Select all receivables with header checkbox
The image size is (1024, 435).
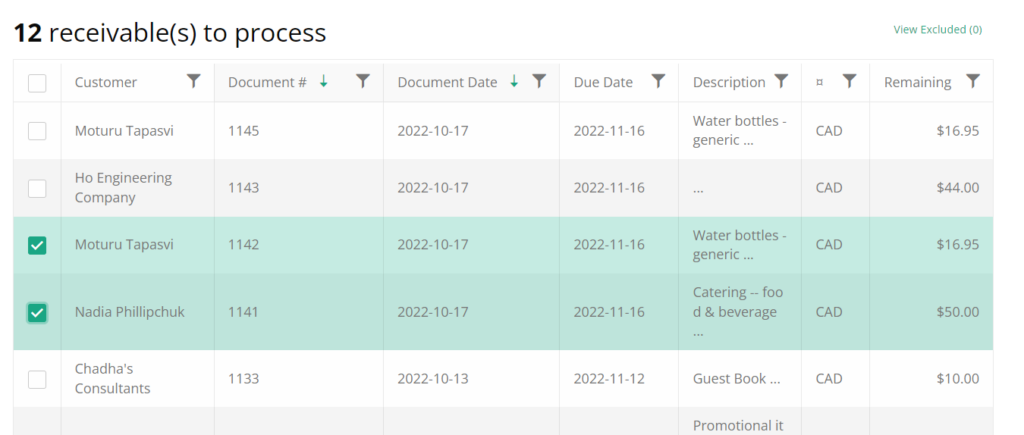[37, 83]
